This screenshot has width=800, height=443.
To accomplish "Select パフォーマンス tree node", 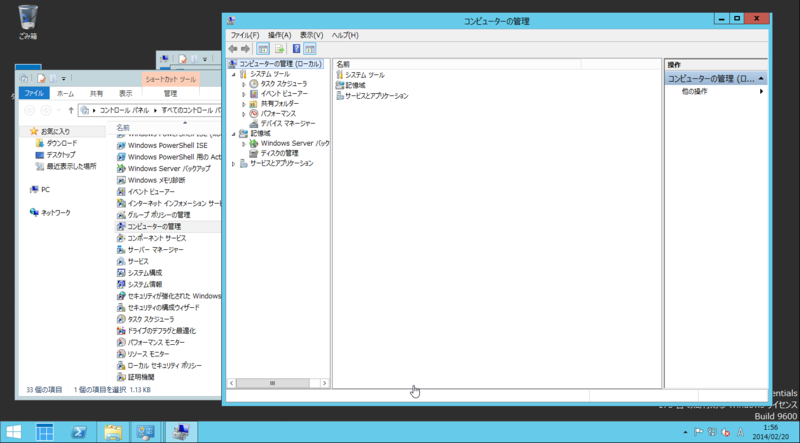I will click(278, 113).
